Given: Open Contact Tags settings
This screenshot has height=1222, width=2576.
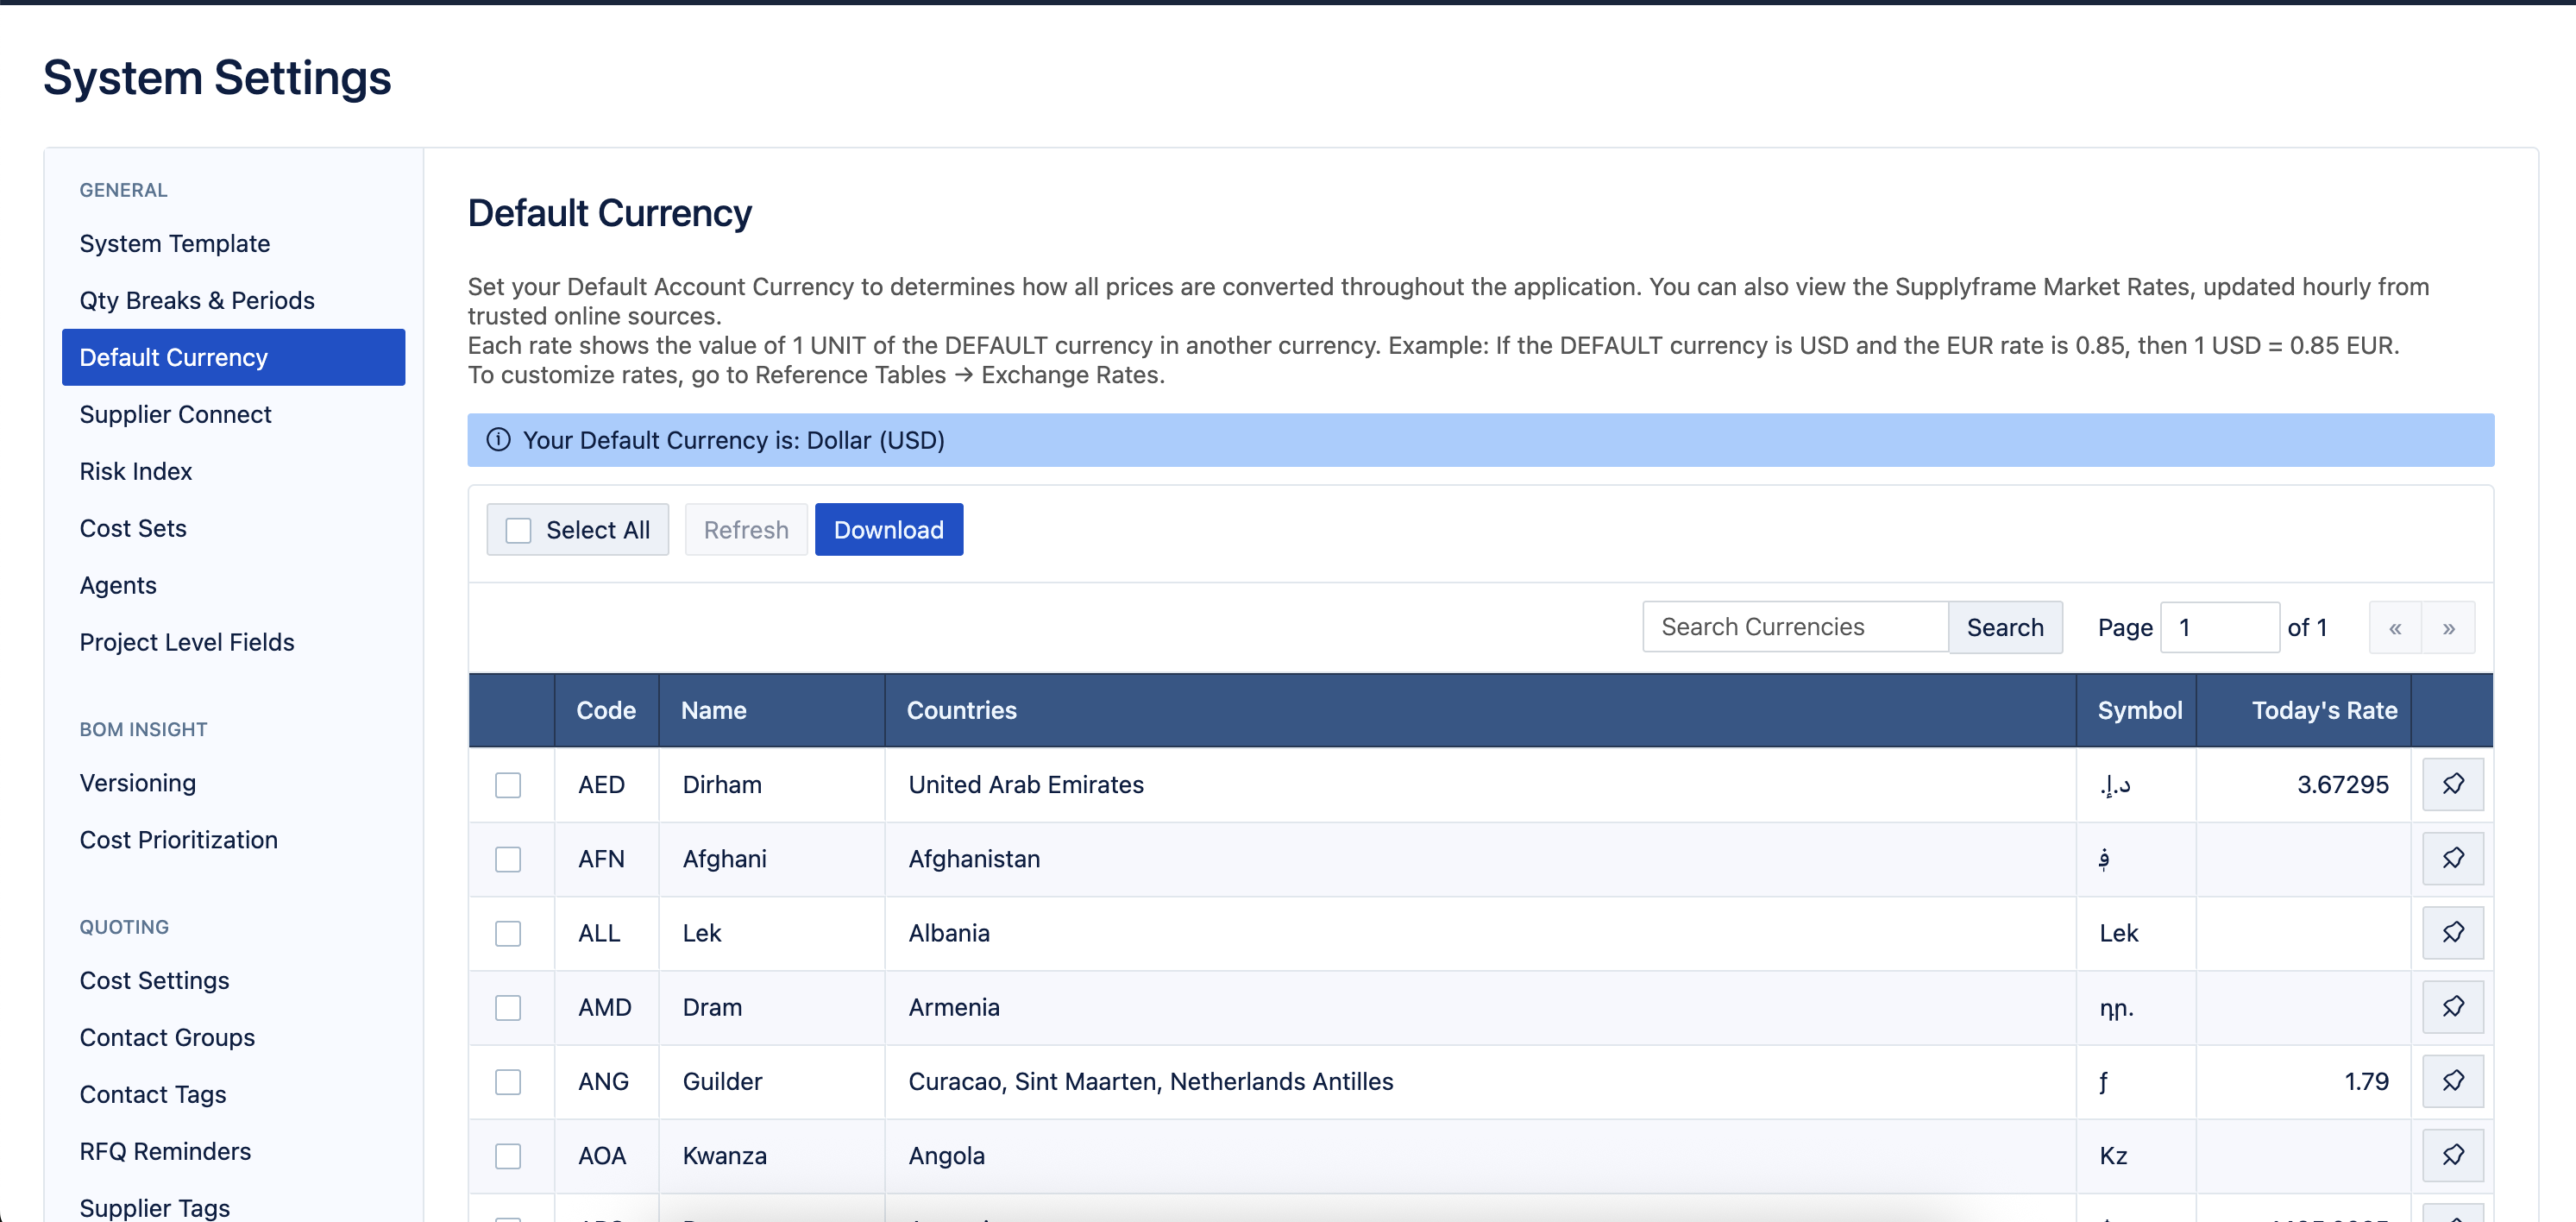Looking at the screenshot, I should click(x=233, y=1094).
